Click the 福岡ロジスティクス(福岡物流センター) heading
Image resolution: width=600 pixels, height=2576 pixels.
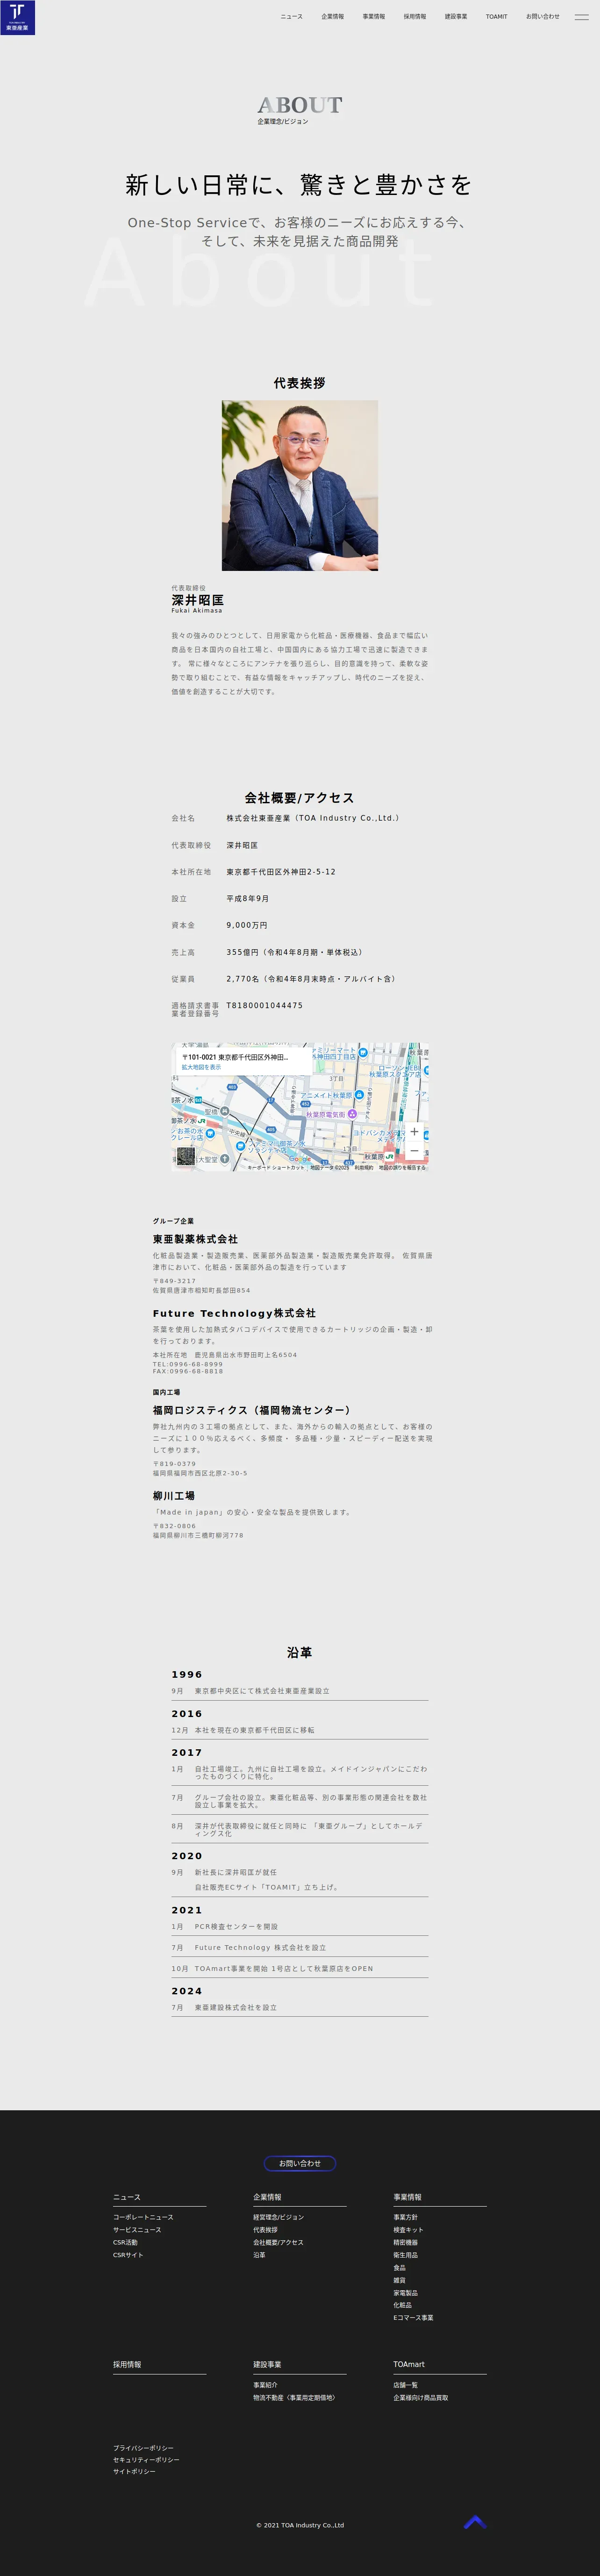[252, 1410]
